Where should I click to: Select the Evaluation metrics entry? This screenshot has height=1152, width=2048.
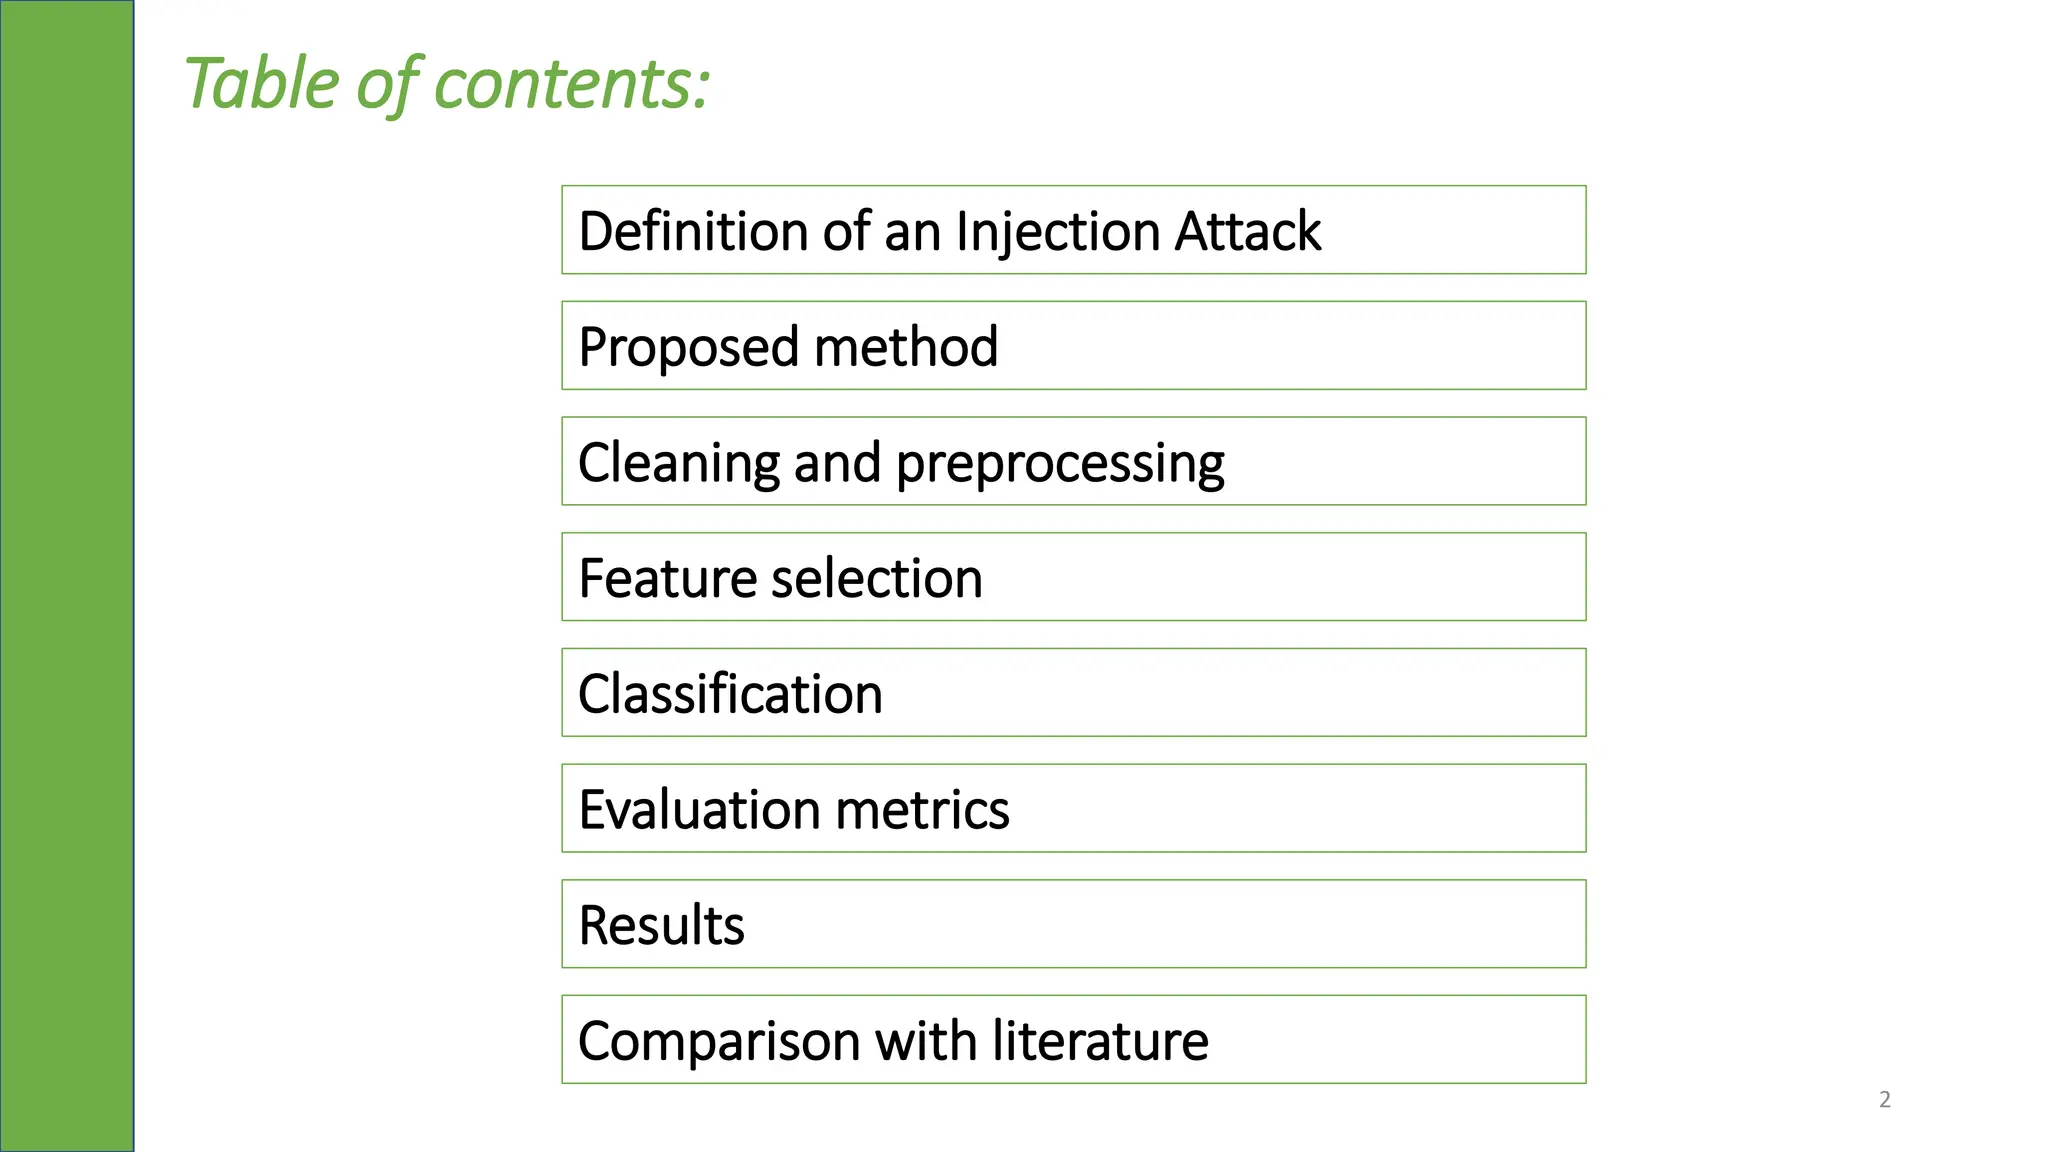(x=1073, y=809)
